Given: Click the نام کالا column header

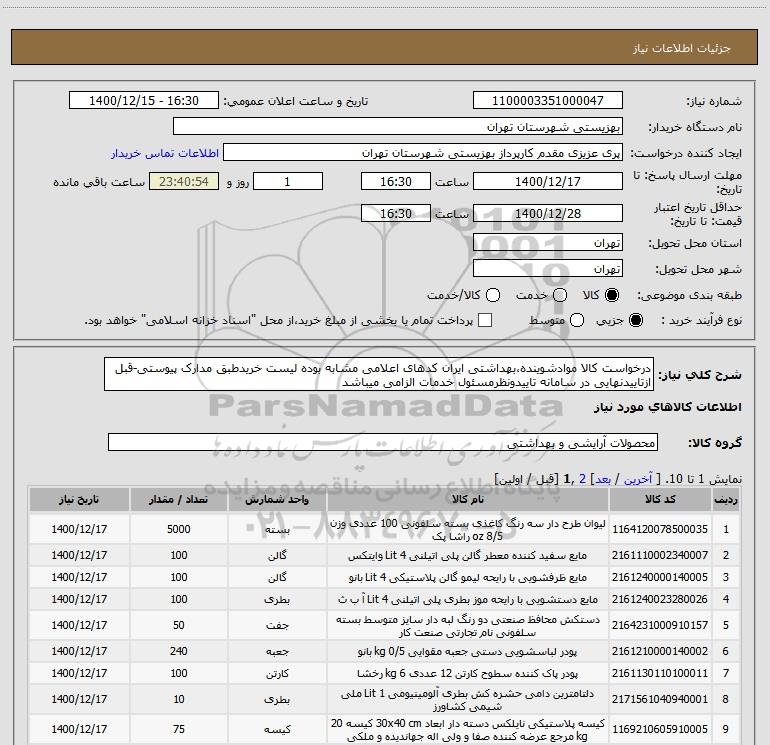Looking at the screenshot, I should [468, 499].
